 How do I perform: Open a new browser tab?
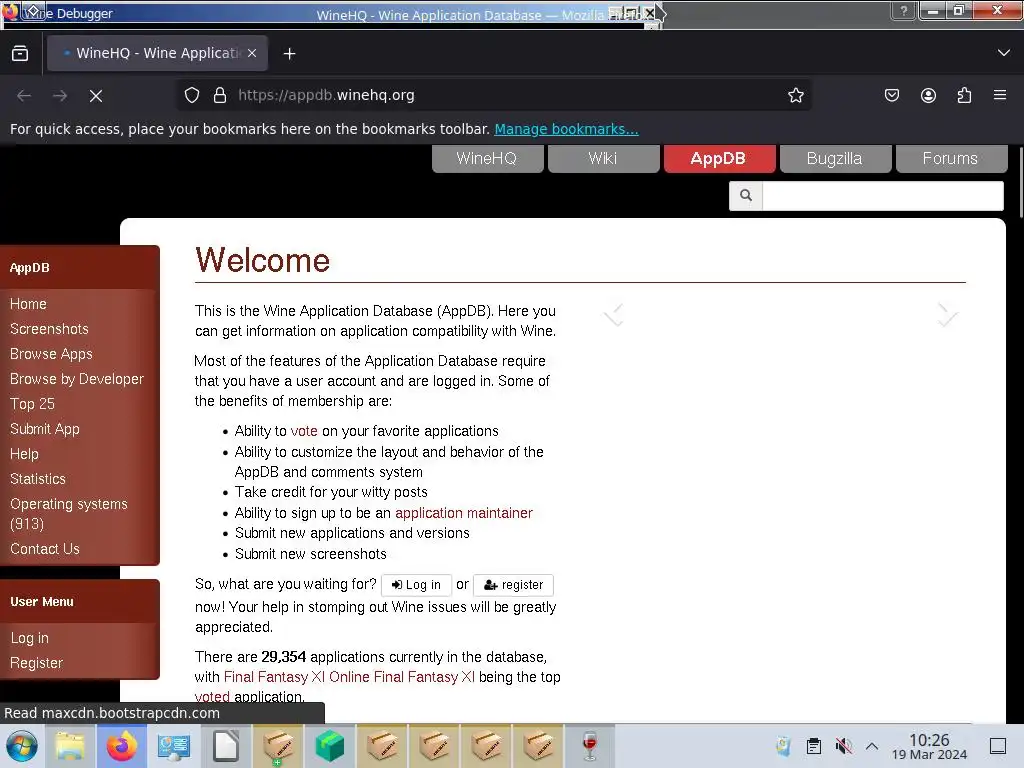(x=289, y=54)
